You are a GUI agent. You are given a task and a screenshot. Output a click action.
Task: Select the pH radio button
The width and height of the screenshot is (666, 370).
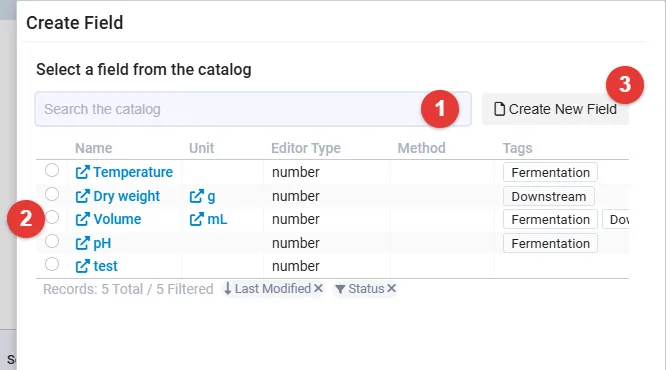52,241
